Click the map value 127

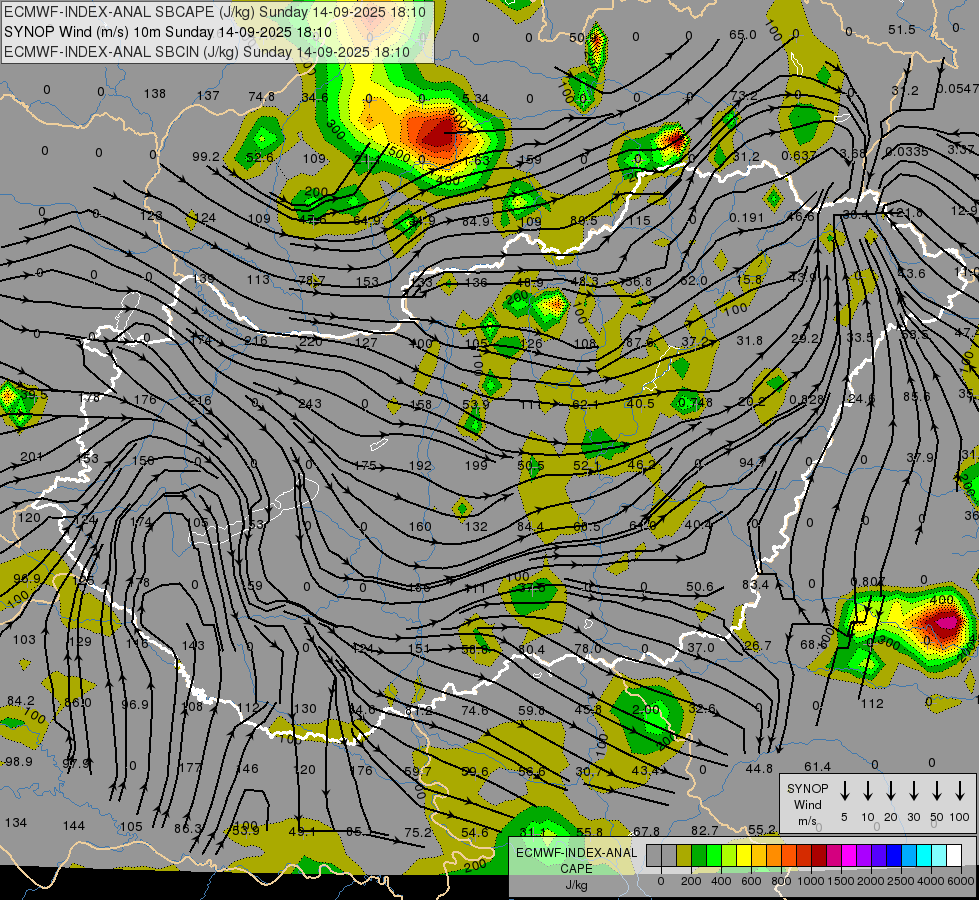click(x=366, y=342)
